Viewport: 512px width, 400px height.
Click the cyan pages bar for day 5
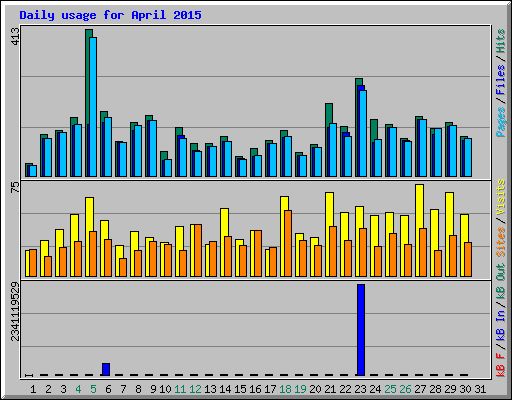93,107
